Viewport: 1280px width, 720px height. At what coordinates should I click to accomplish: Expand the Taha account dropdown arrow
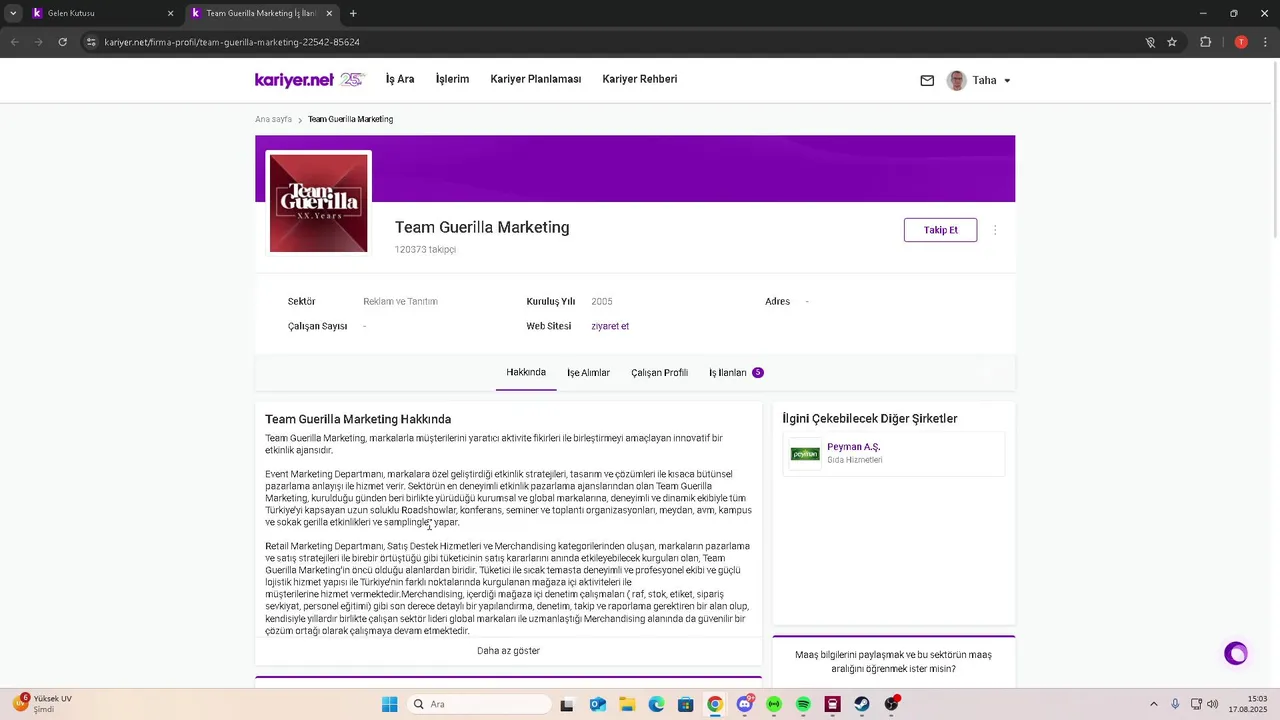(1007, 81)
